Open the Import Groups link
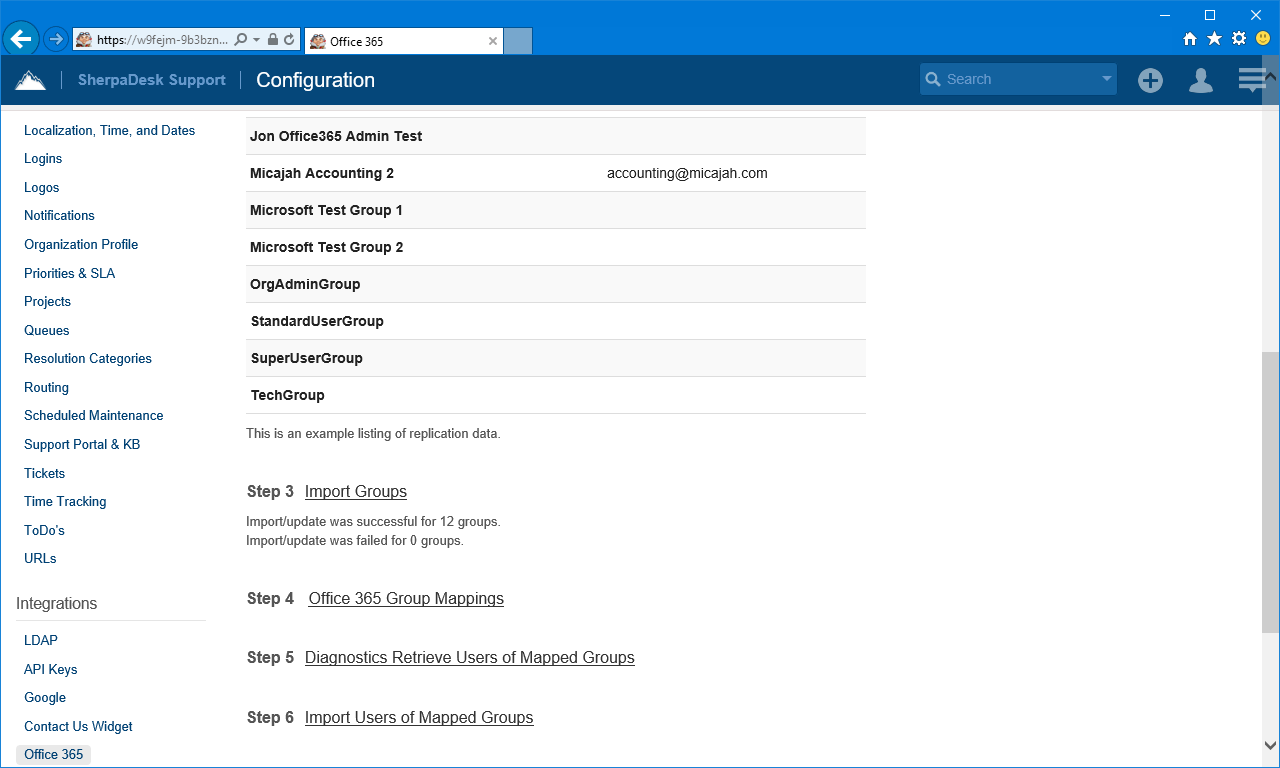This screenshot has width=1280, height=768. click(355, 491)
